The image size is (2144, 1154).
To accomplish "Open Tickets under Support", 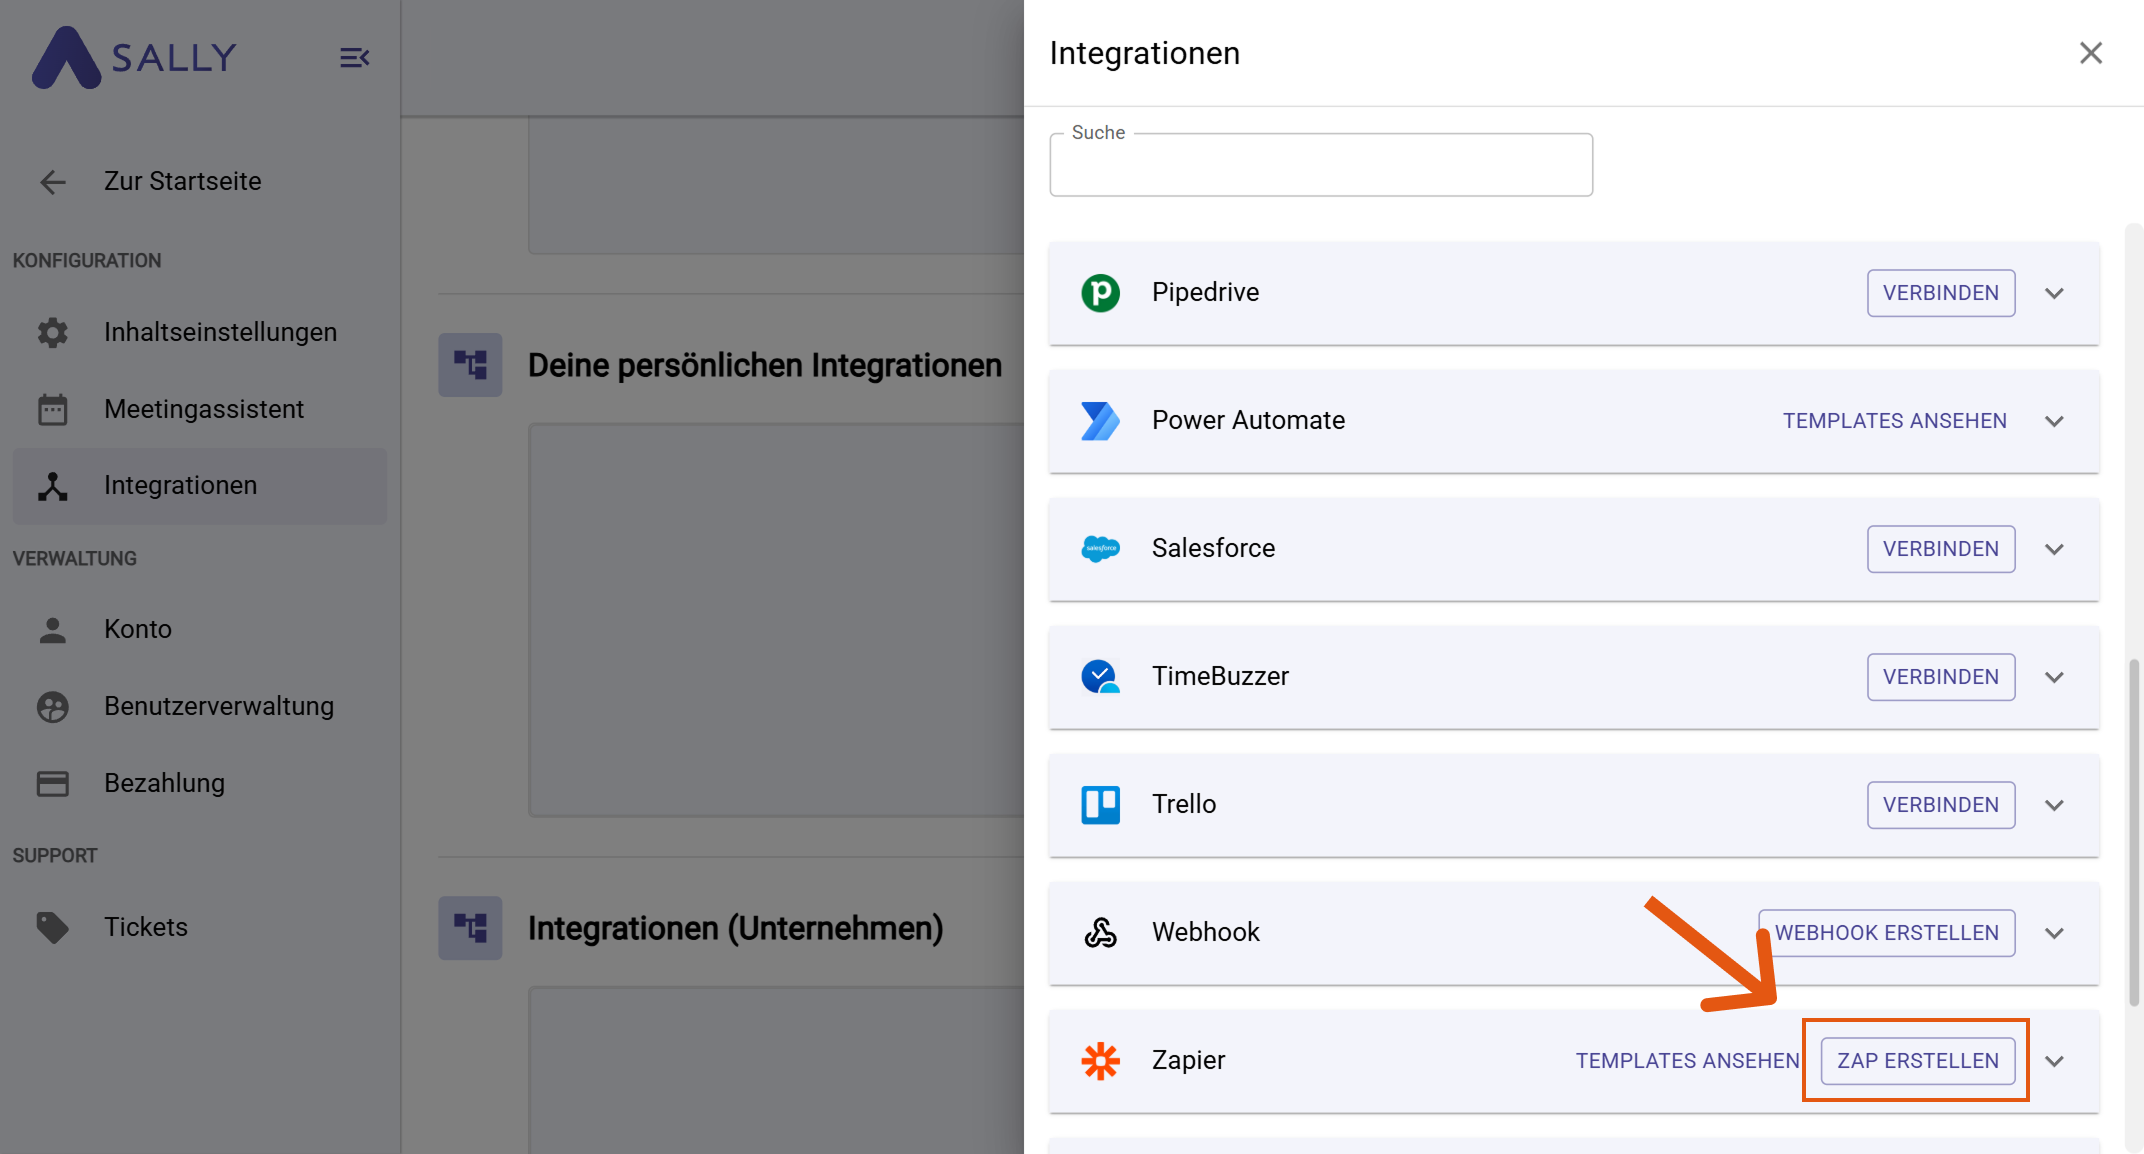I will (x=199, y=927).
